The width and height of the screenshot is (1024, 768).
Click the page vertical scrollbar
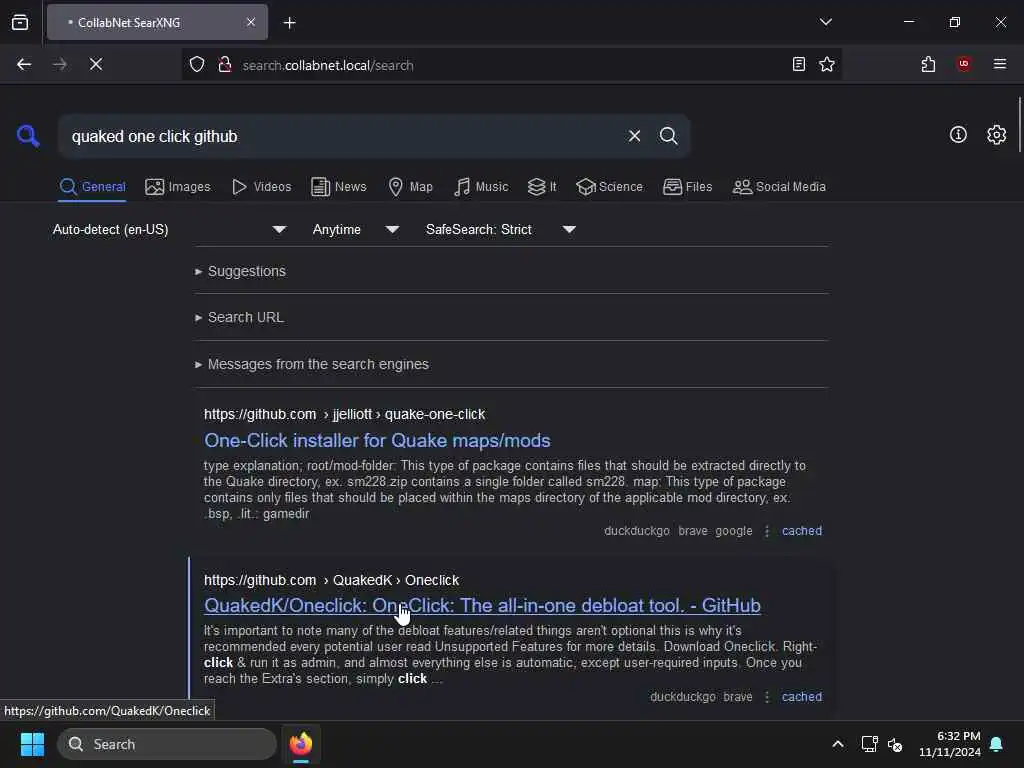tap(1019, 124)
